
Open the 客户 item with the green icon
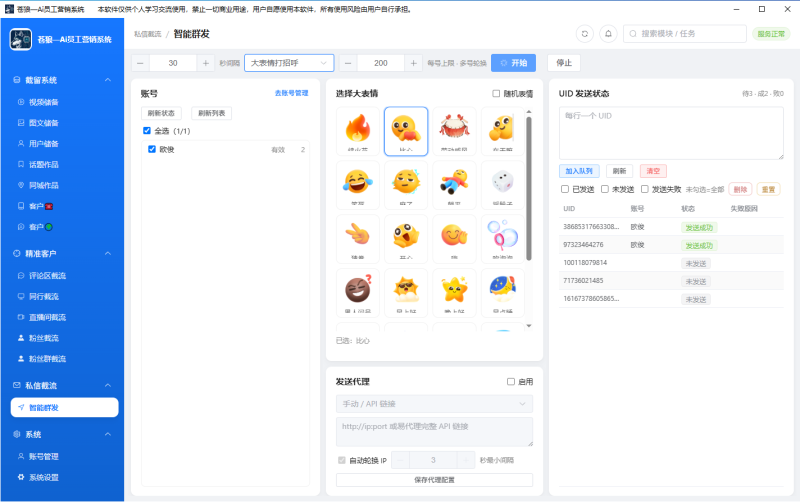pyautogui.click(x=41, y=227)
